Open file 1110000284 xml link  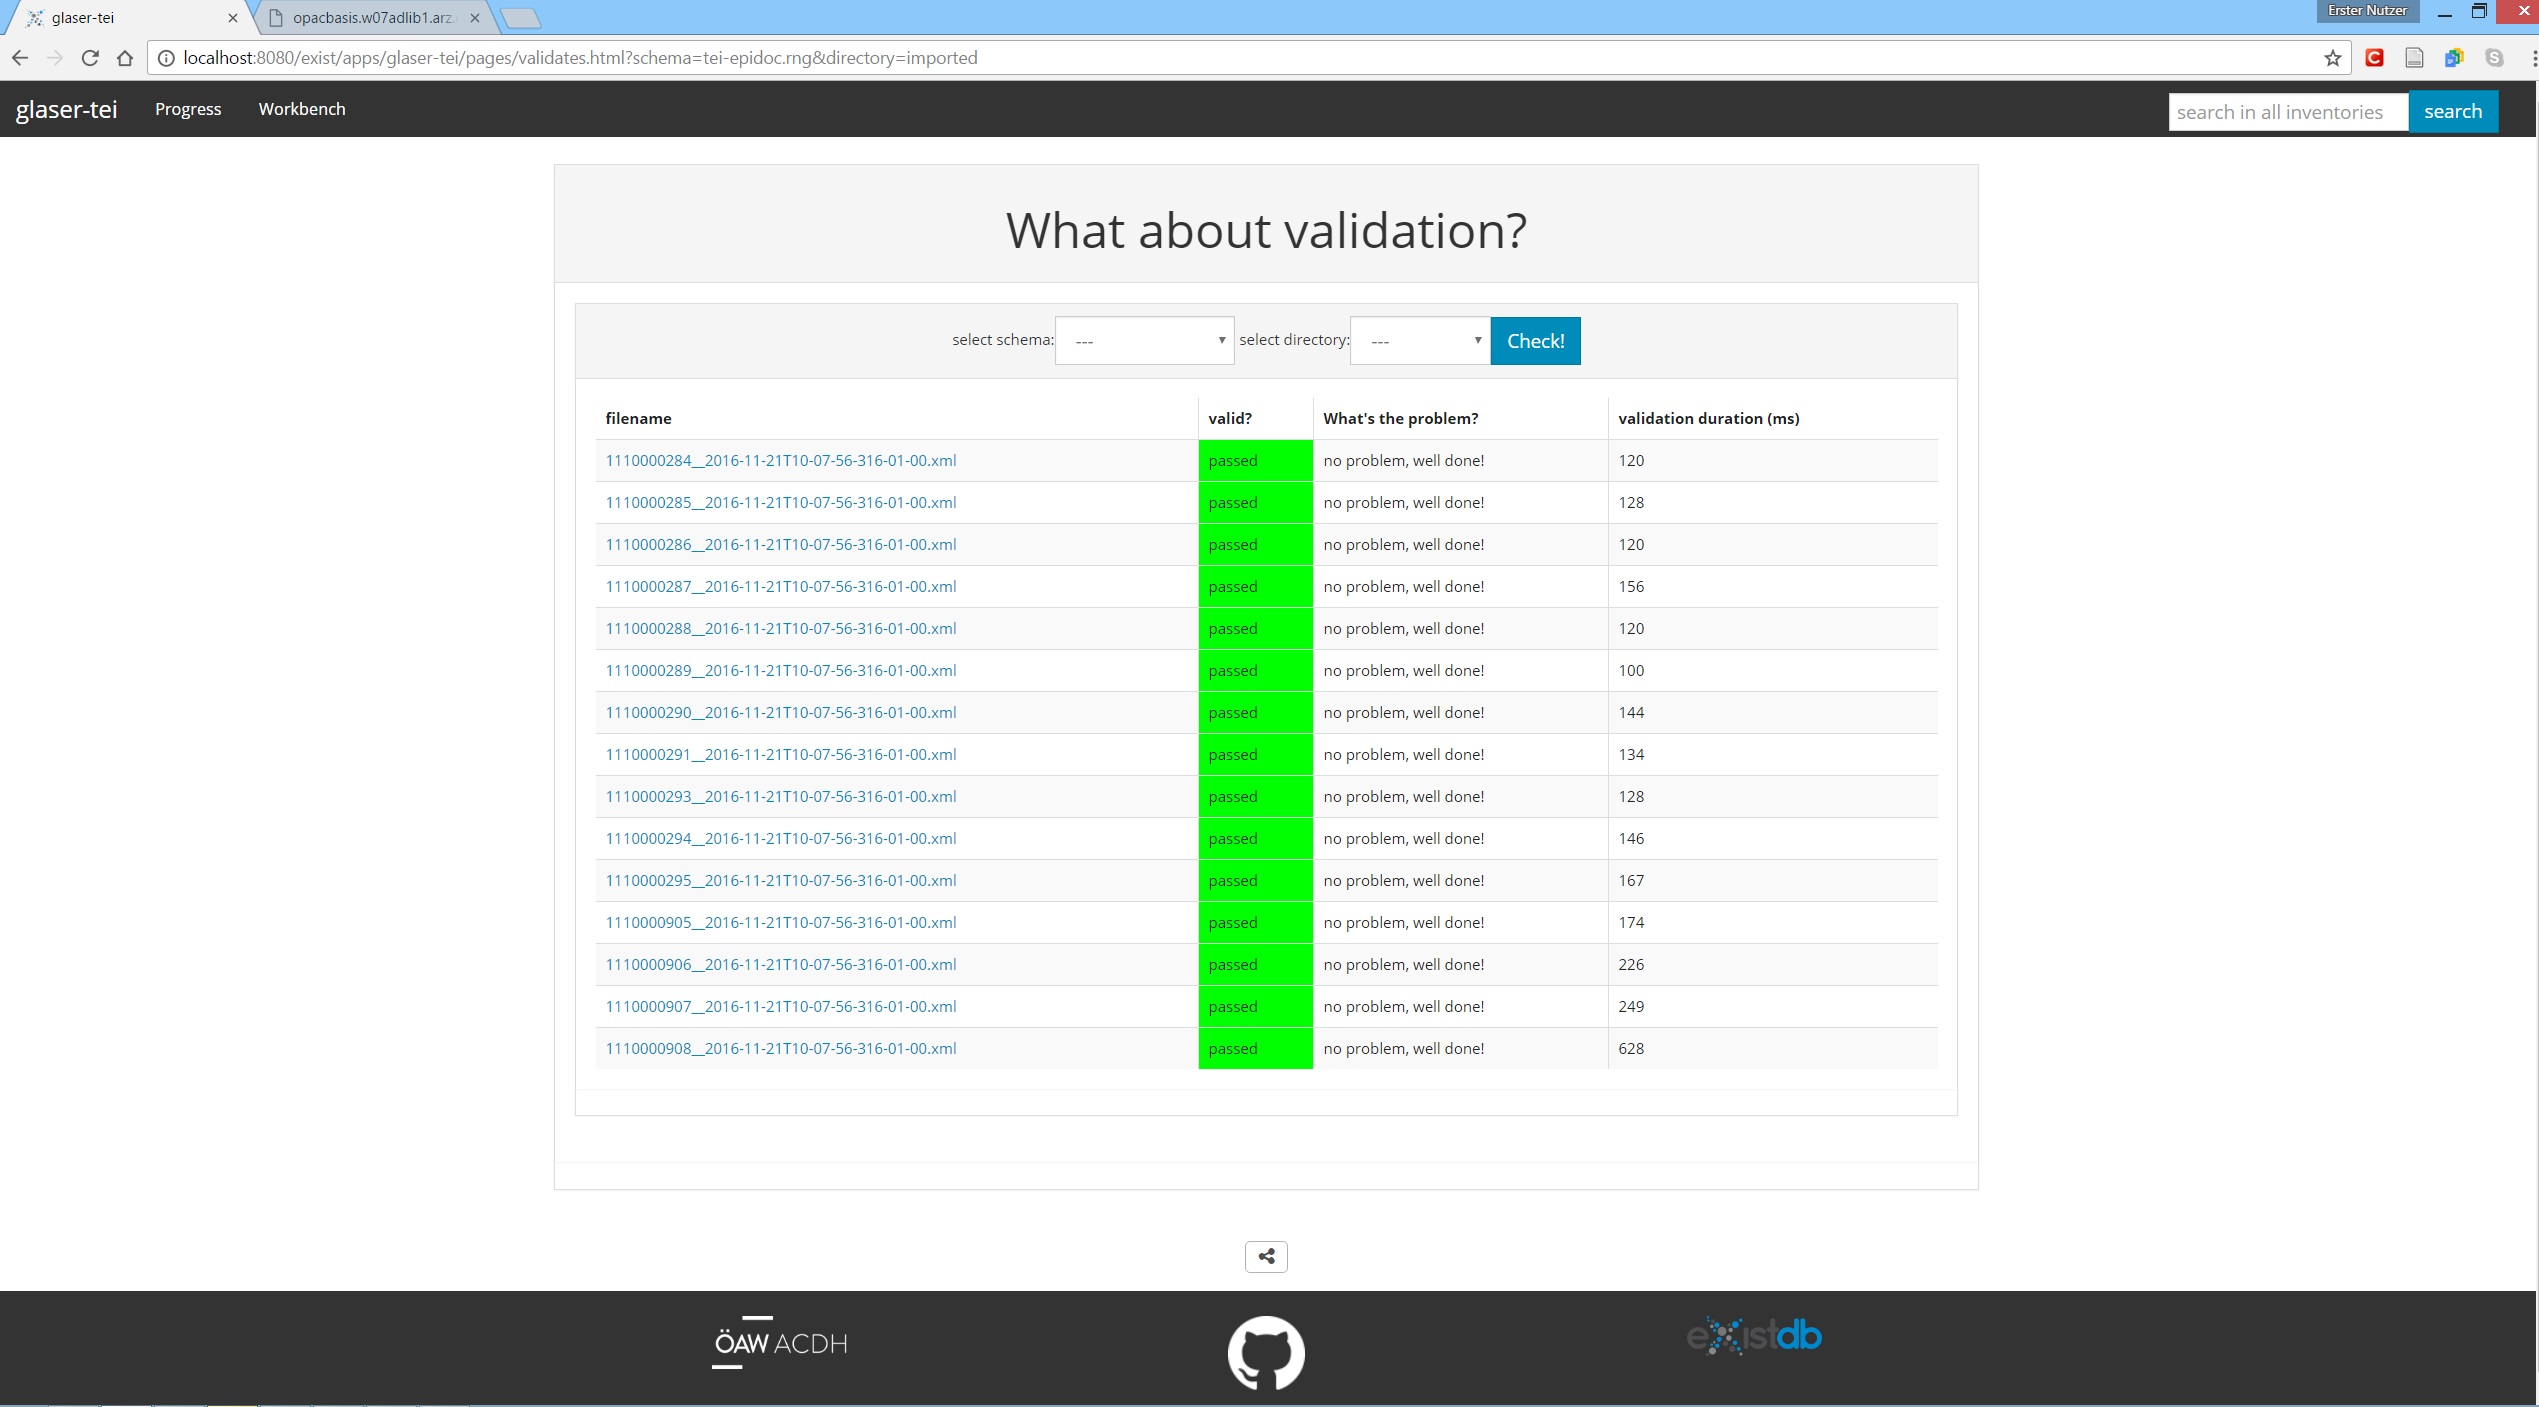coord(780,460)
